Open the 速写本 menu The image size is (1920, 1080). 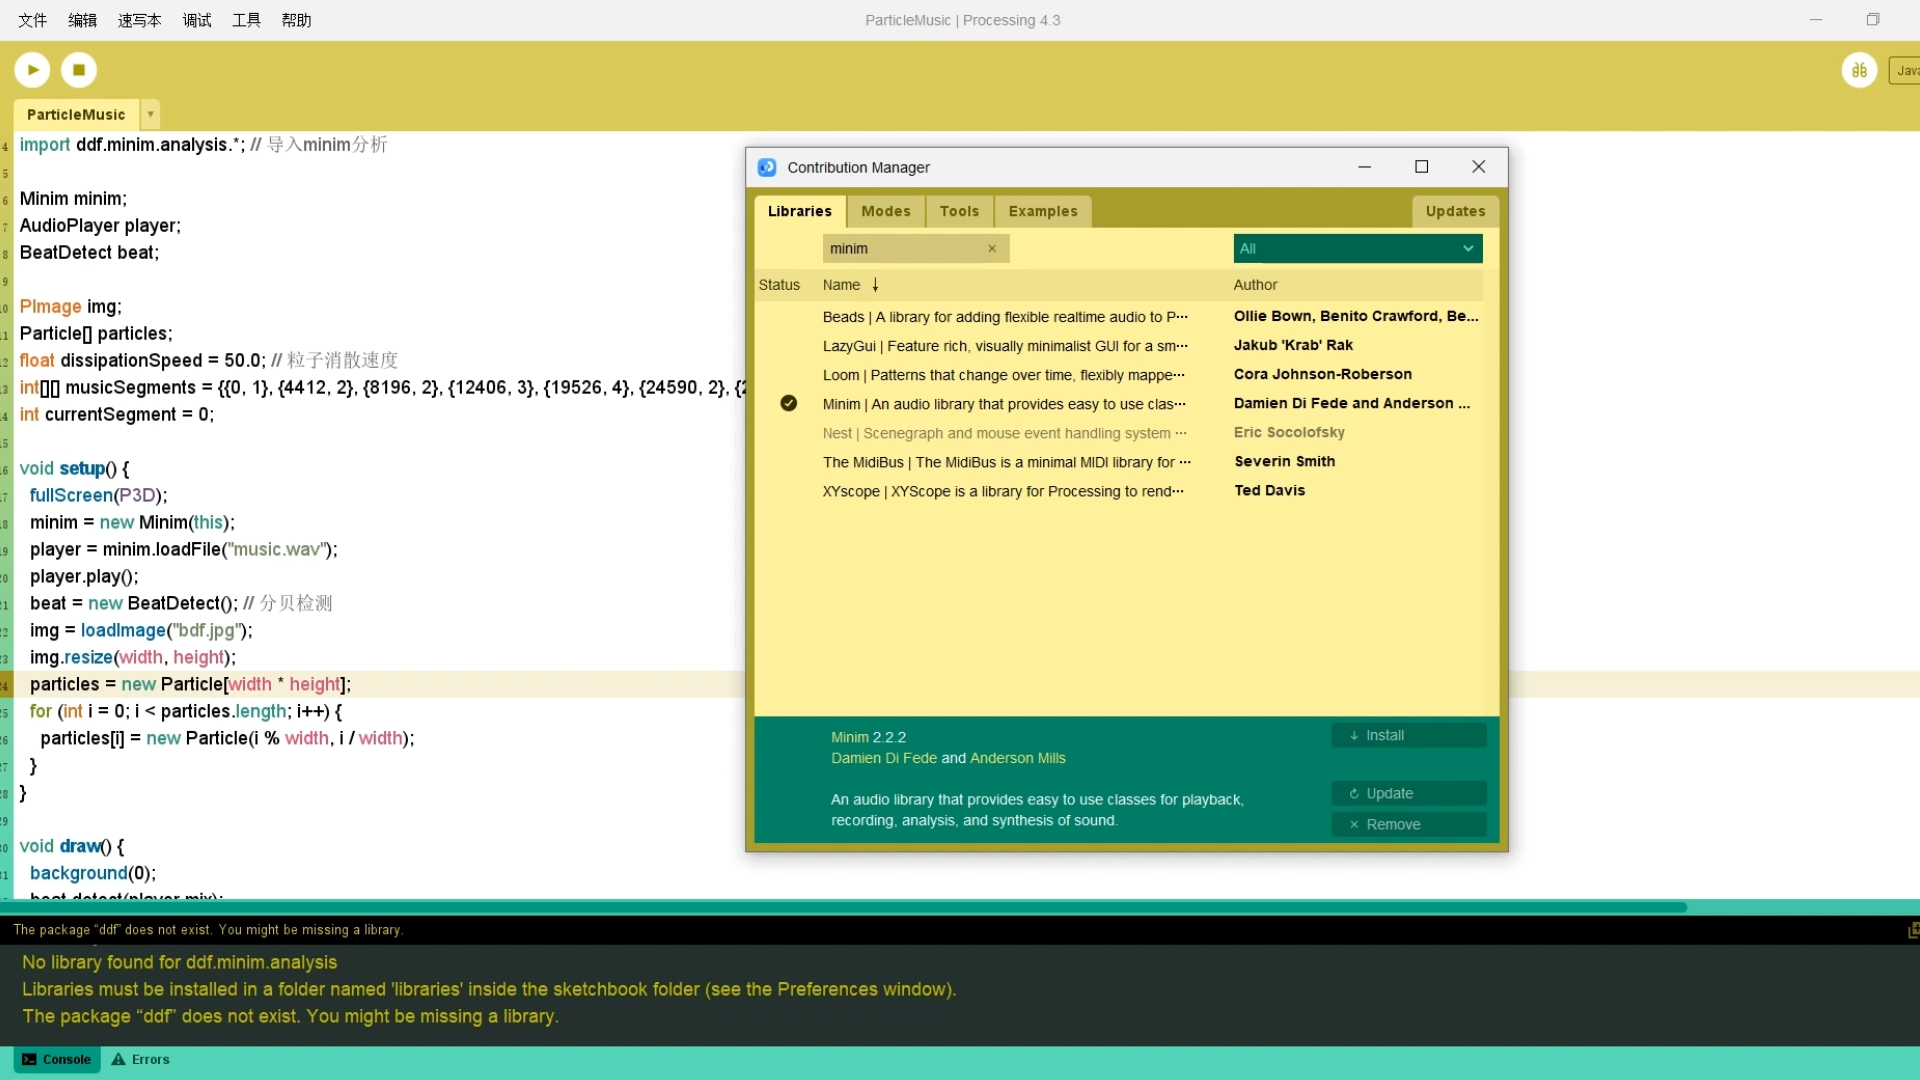[x=139, y=20]
